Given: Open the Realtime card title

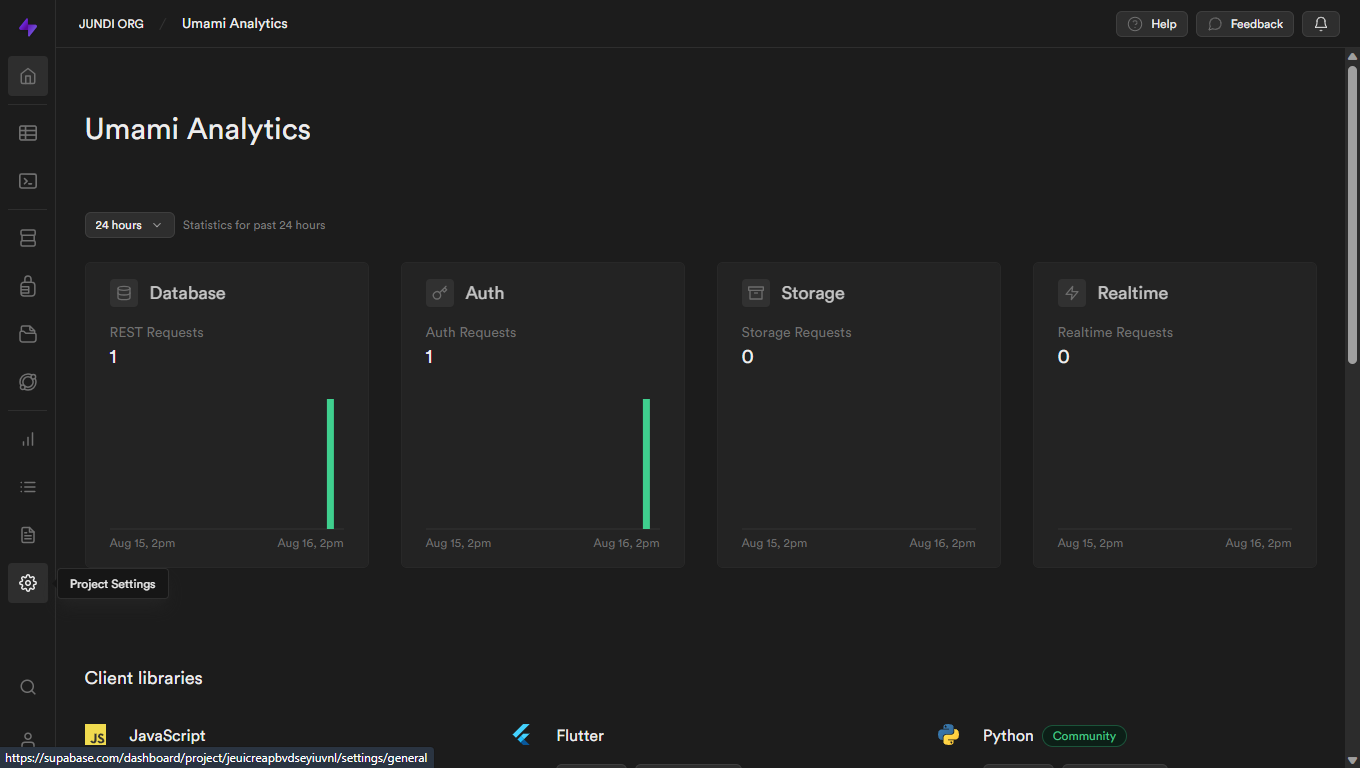Looking at the screenshot, I should click(1132, 293).
